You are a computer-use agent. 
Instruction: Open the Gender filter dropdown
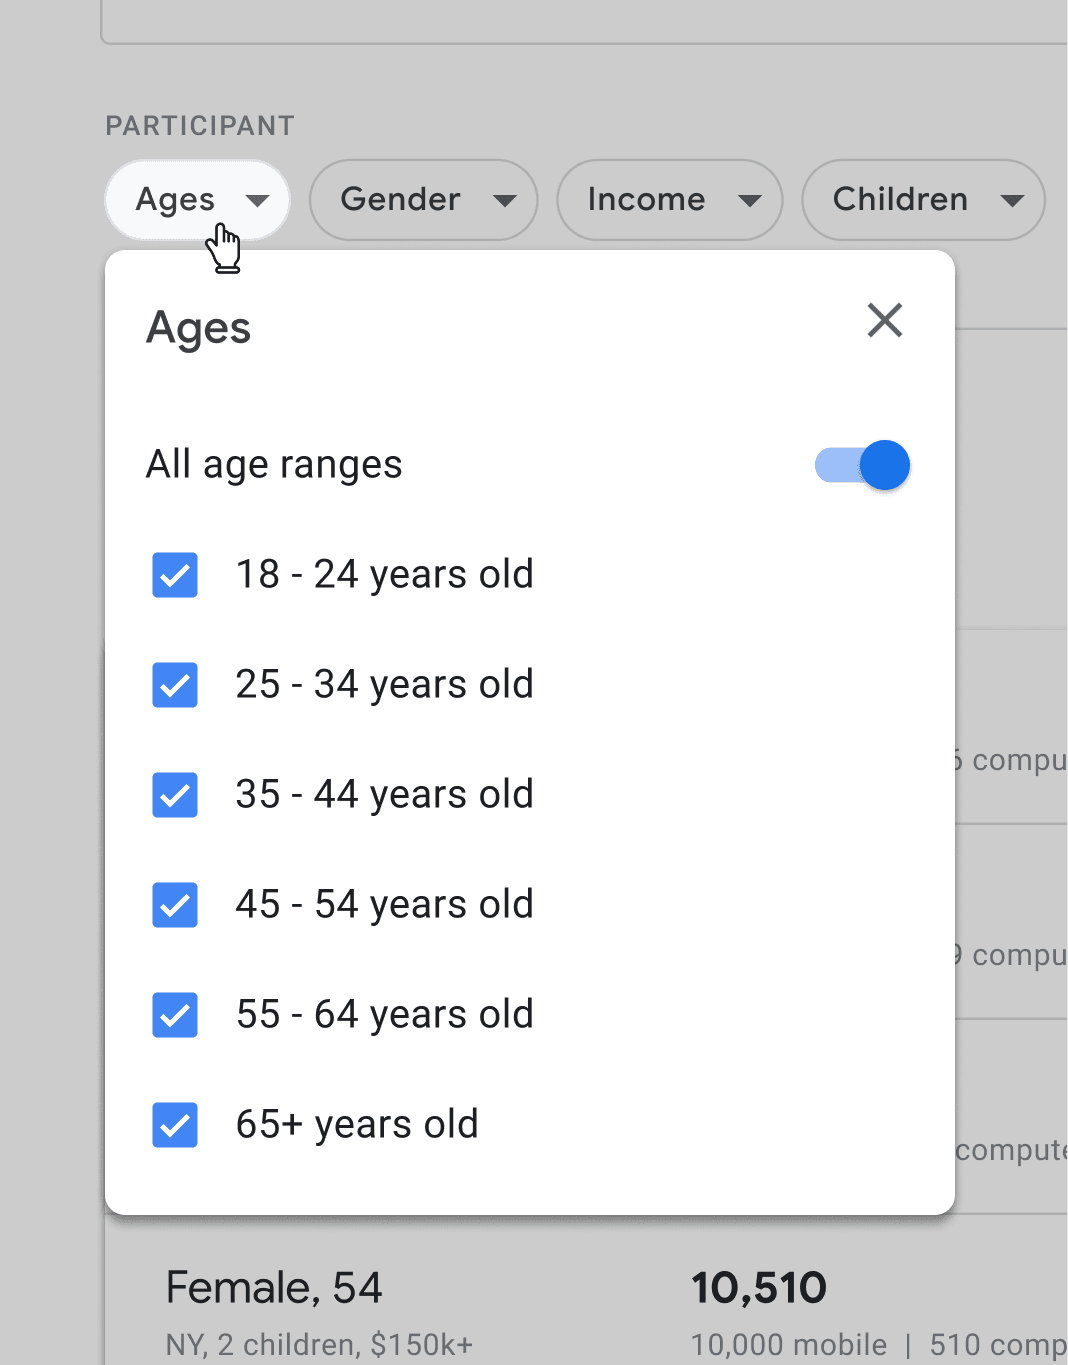tap(422, 200)
